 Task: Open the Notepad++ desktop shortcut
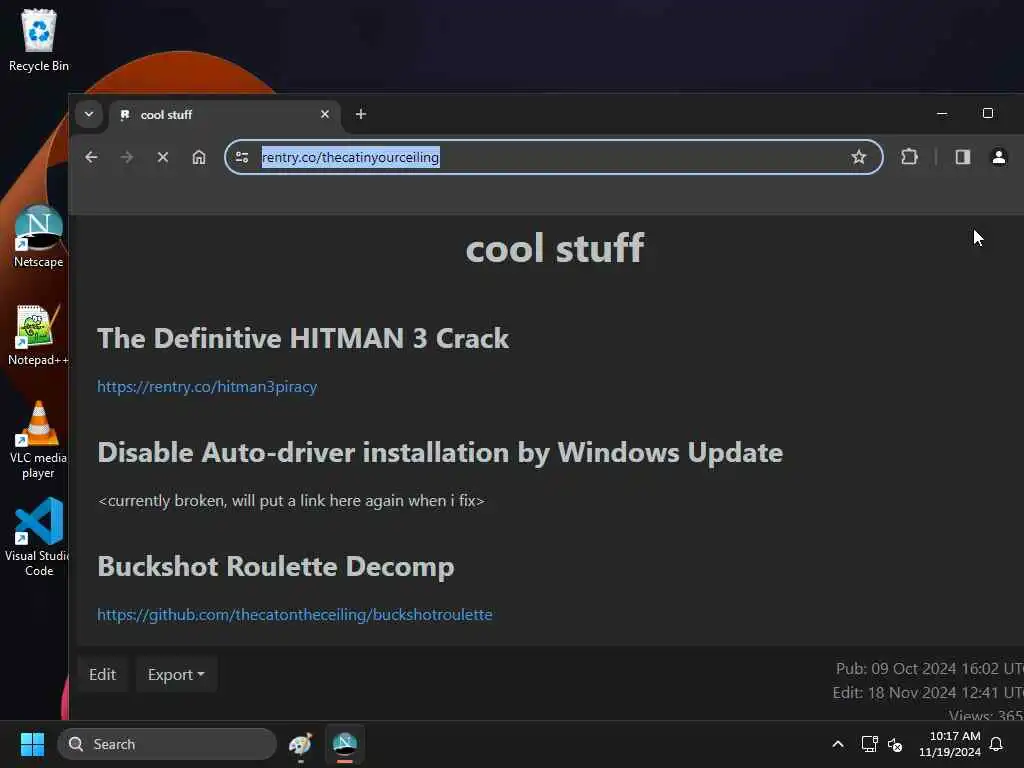pyautogui.click(x=38, y=334)
